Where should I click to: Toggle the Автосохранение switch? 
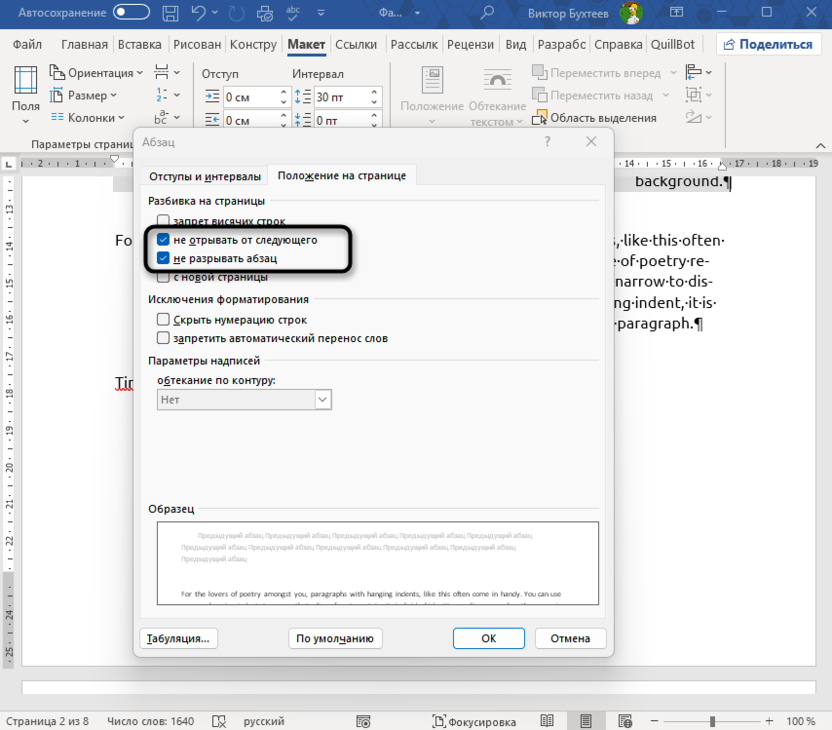coord(133,13)
